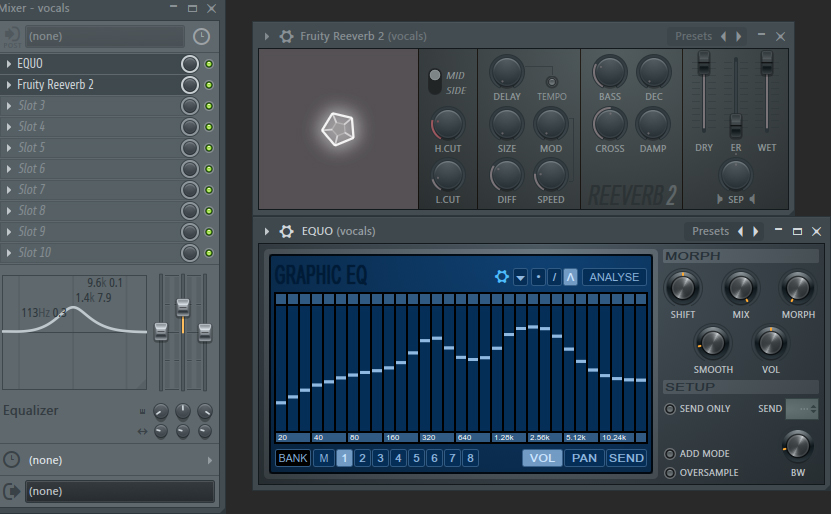Viewport: 831px width, 514px height.
Task: Click the Reeverb L.CUT knob
Action: [448, 176]
